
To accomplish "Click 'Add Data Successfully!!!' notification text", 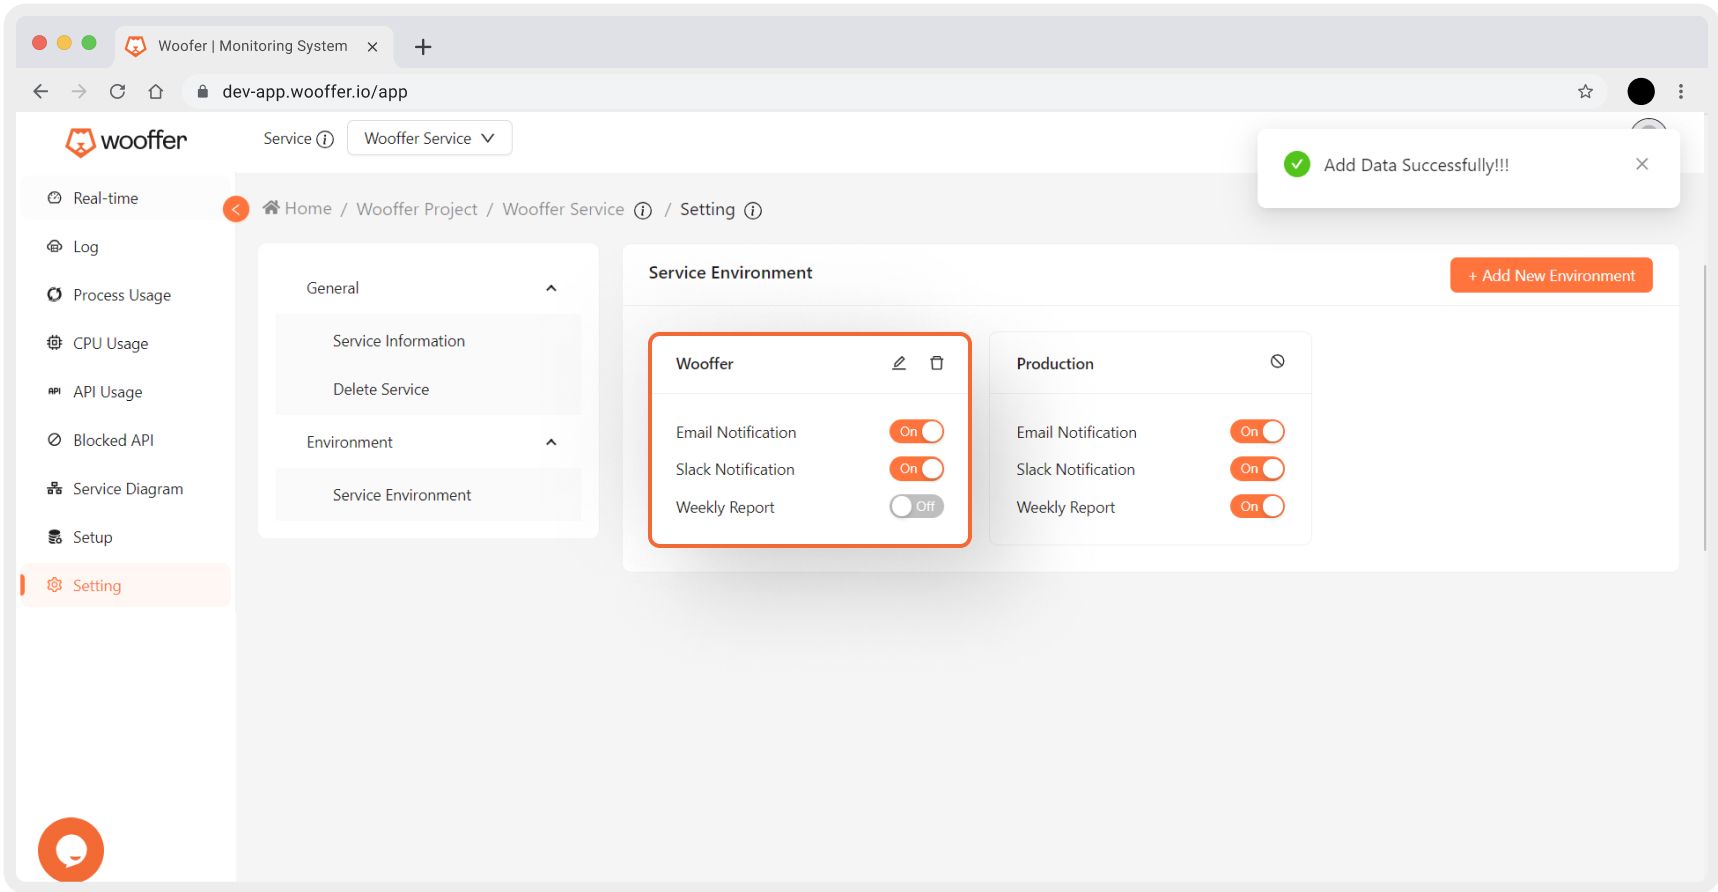I will (1416, 165).
